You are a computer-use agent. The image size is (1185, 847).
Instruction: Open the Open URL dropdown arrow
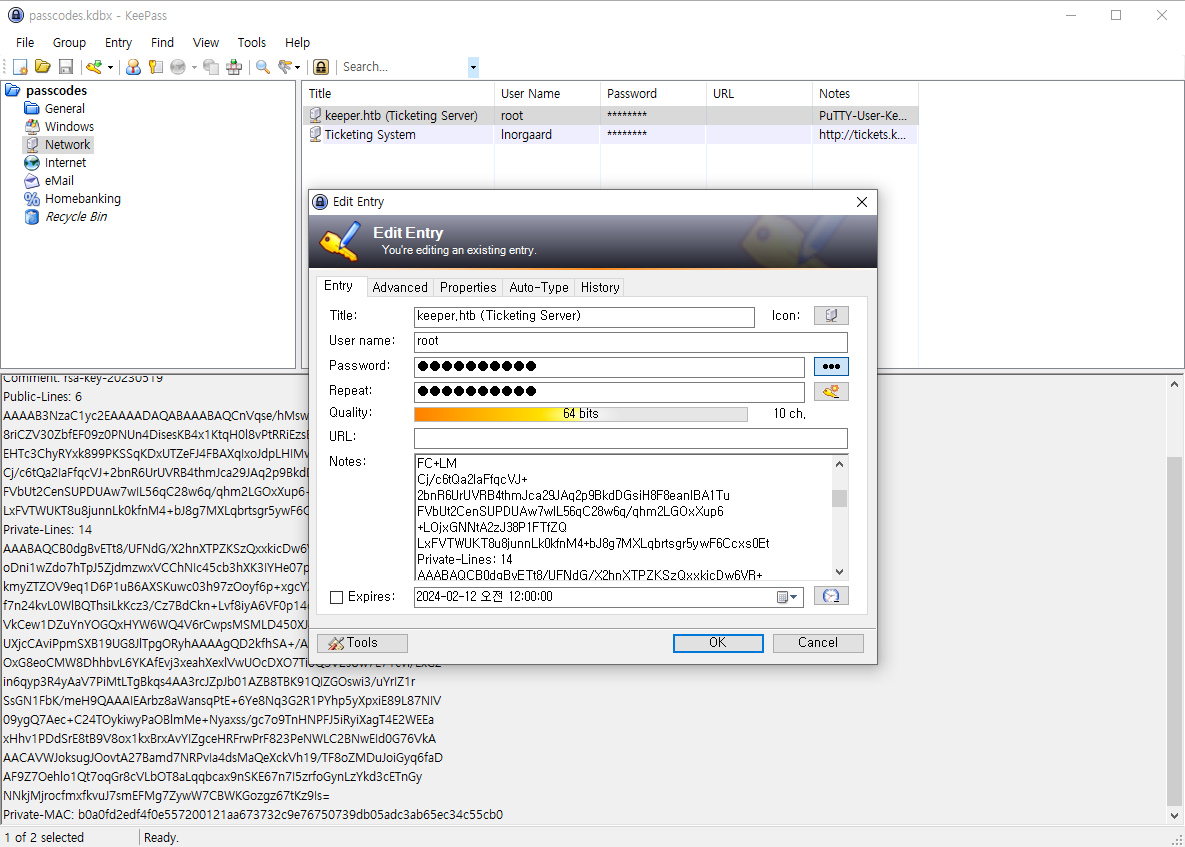click(194, 67)
